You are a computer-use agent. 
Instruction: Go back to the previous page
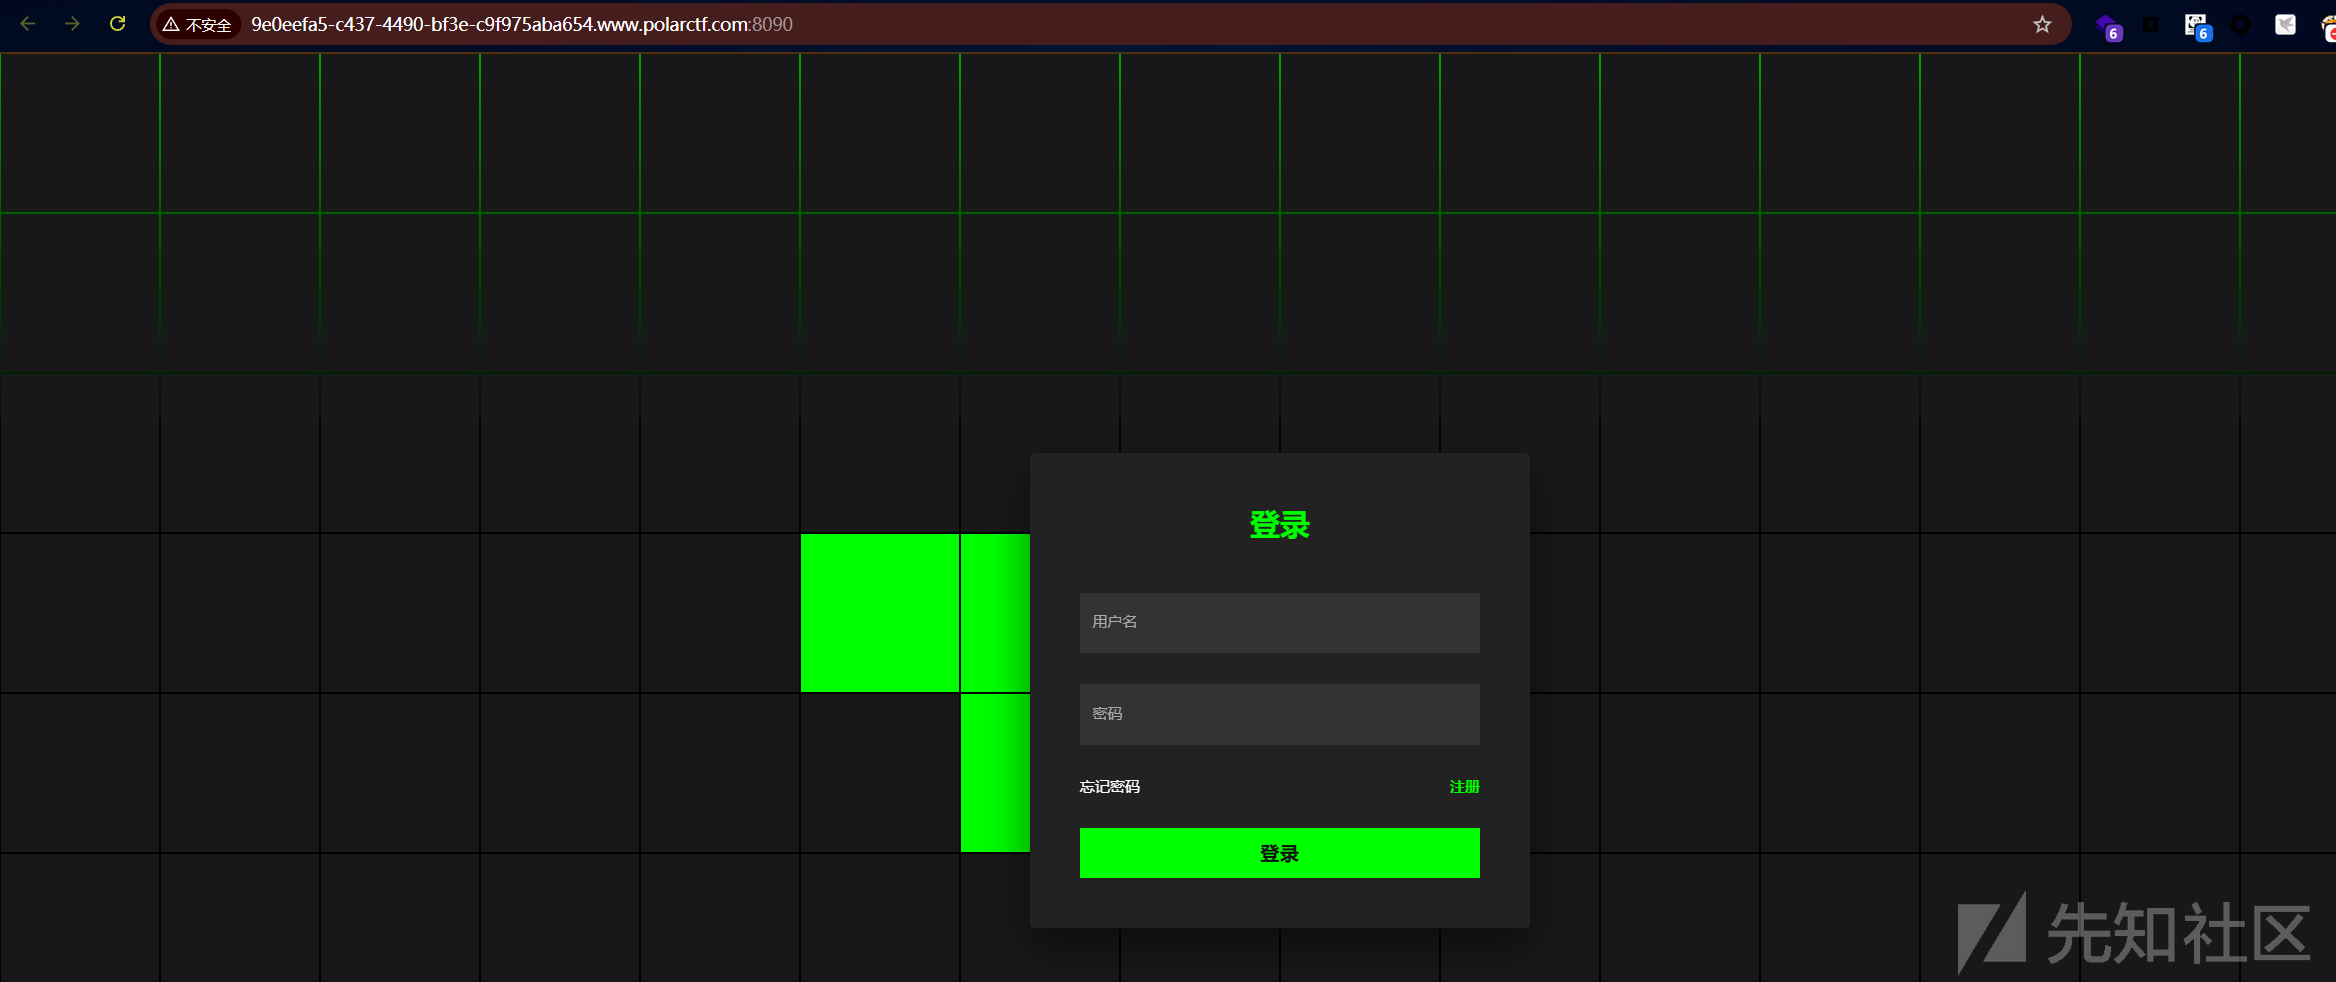pyautogui.click(x=28, y=24)
